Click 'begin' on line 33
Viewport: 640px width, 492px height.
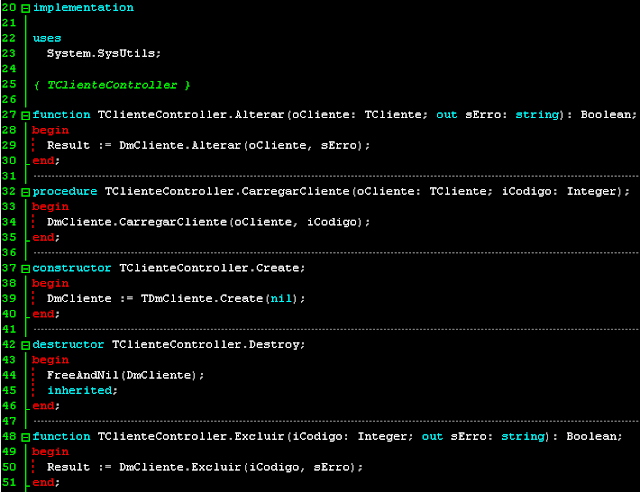tap(51, 207)
